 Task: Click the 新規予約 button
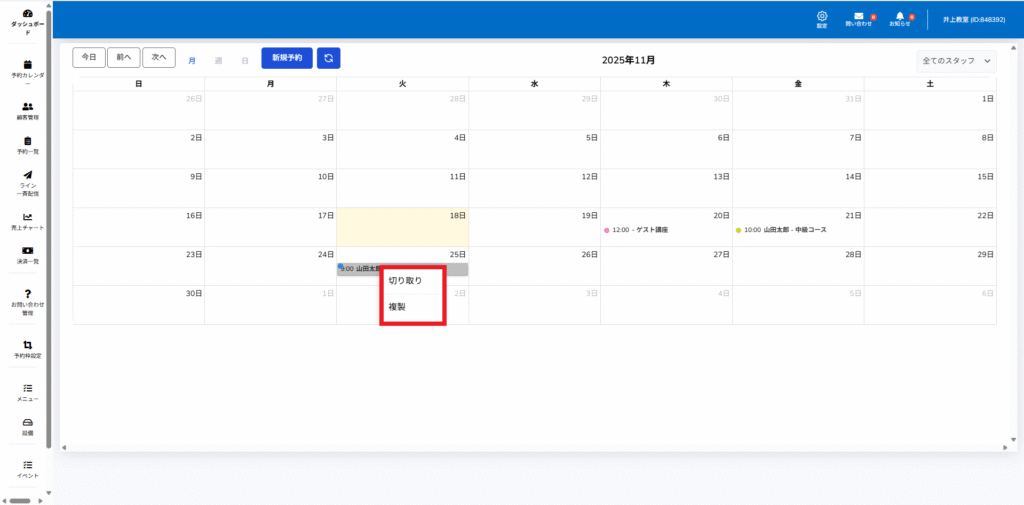click(287, 58)
